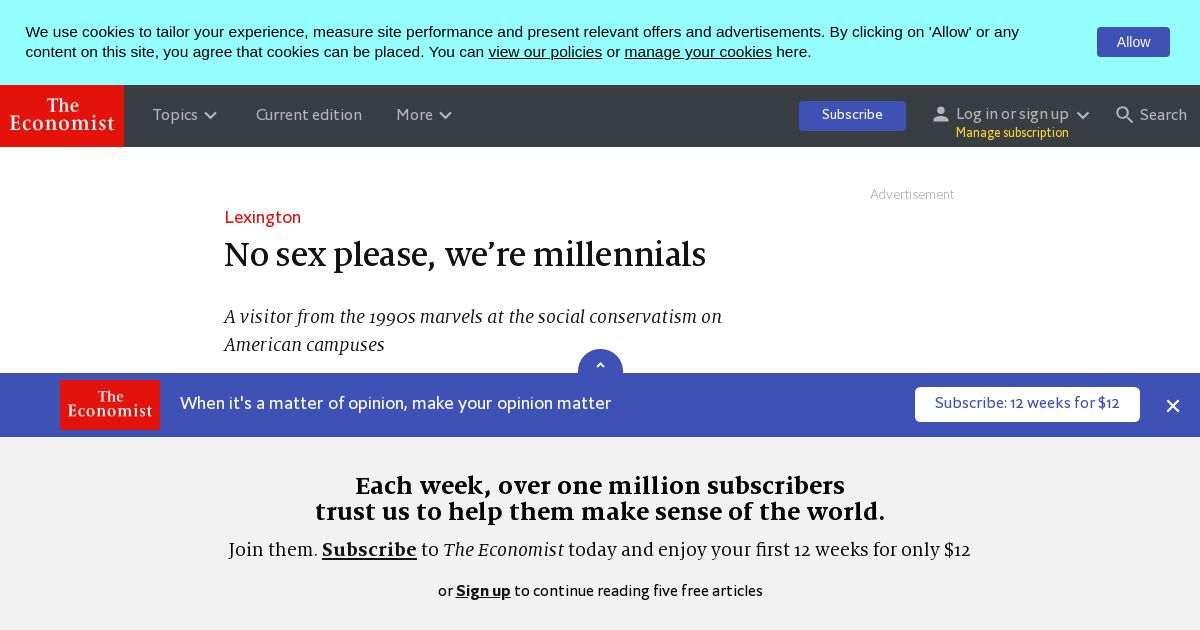Click the user profile icon
1200x630 pixels.
pyautogui.click(x=940, y=114)
